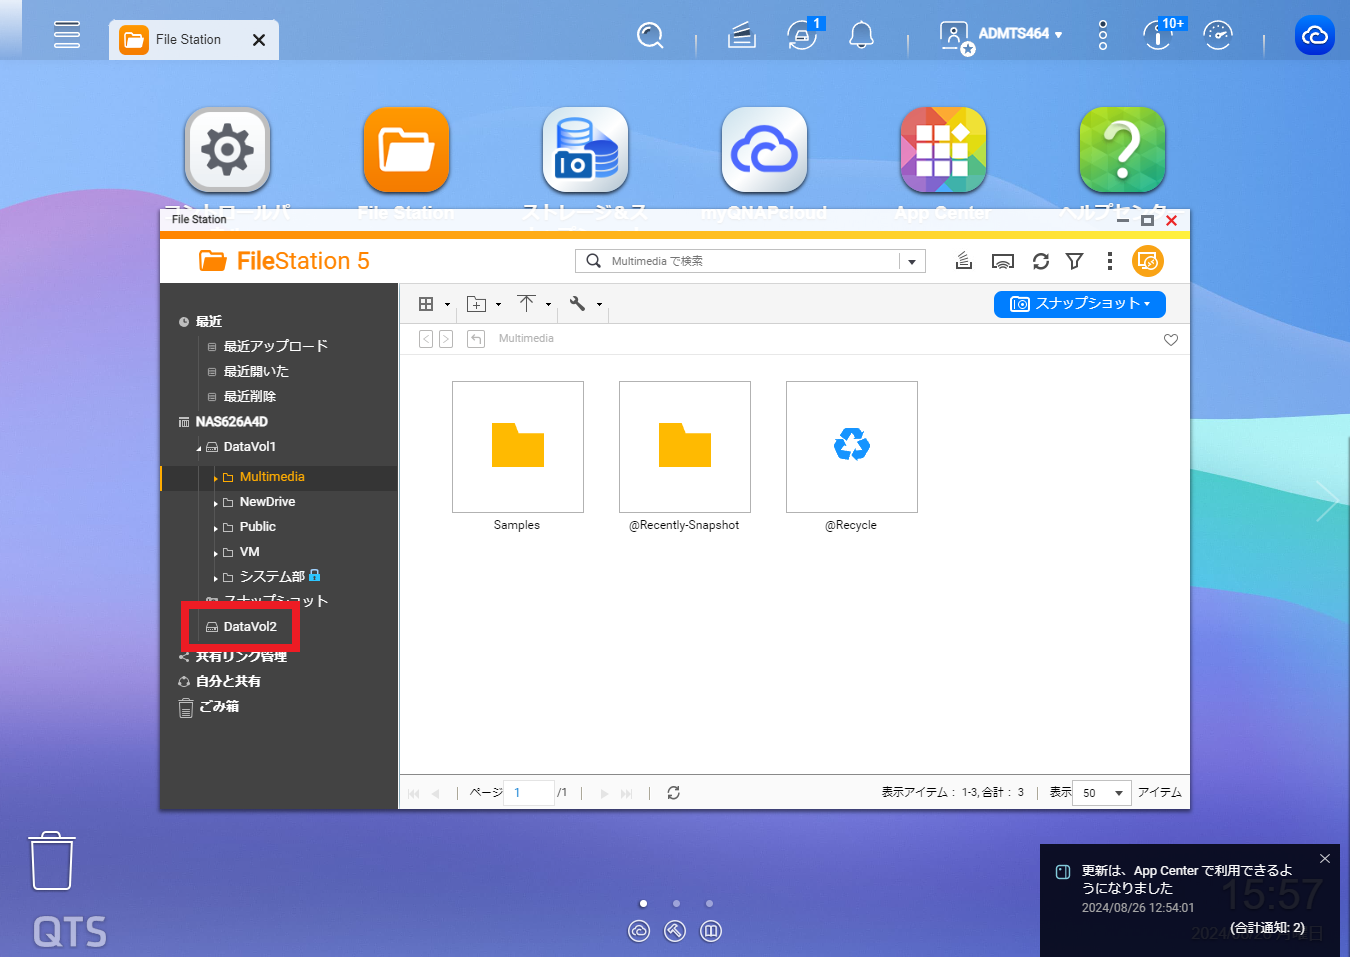The height and width of the screenshot is (957, 1350).
Task: Click the pagination refresh icon
Action: [x=673, y=793]
